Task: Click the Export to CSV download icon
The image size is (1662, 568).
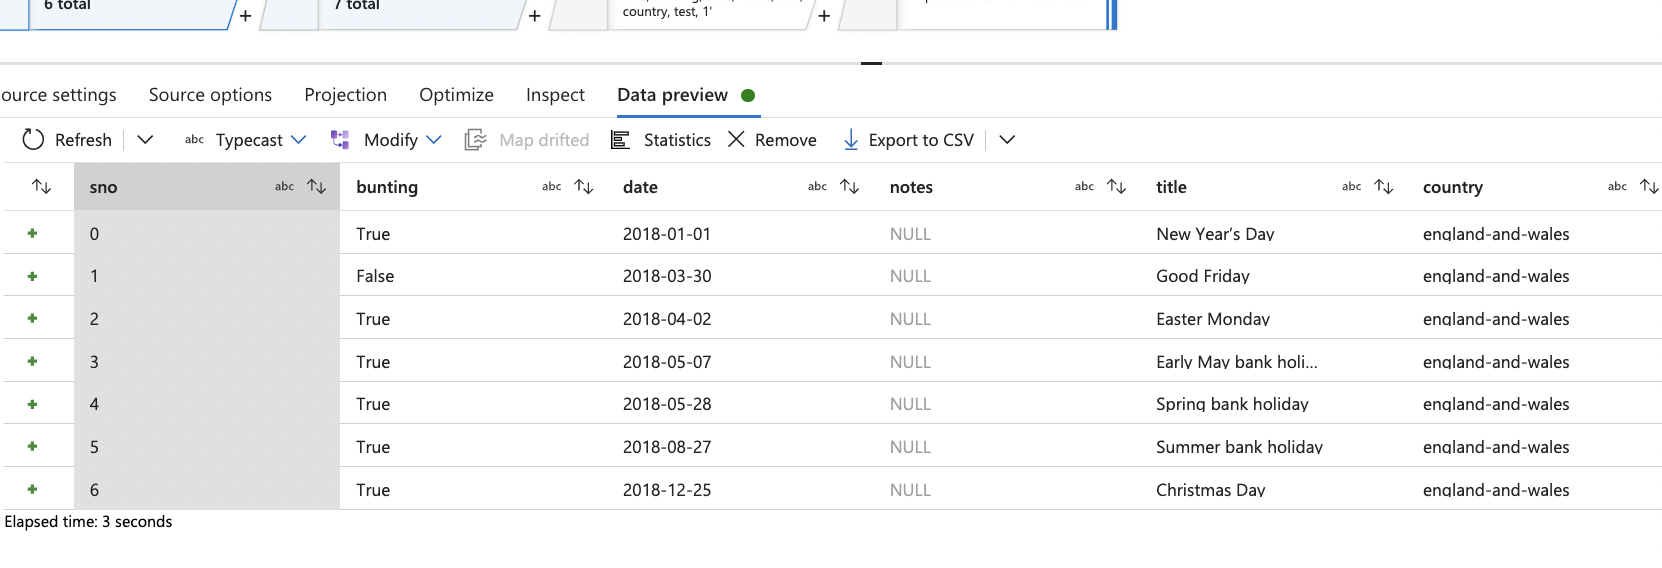Action: (x=851, y=140)
